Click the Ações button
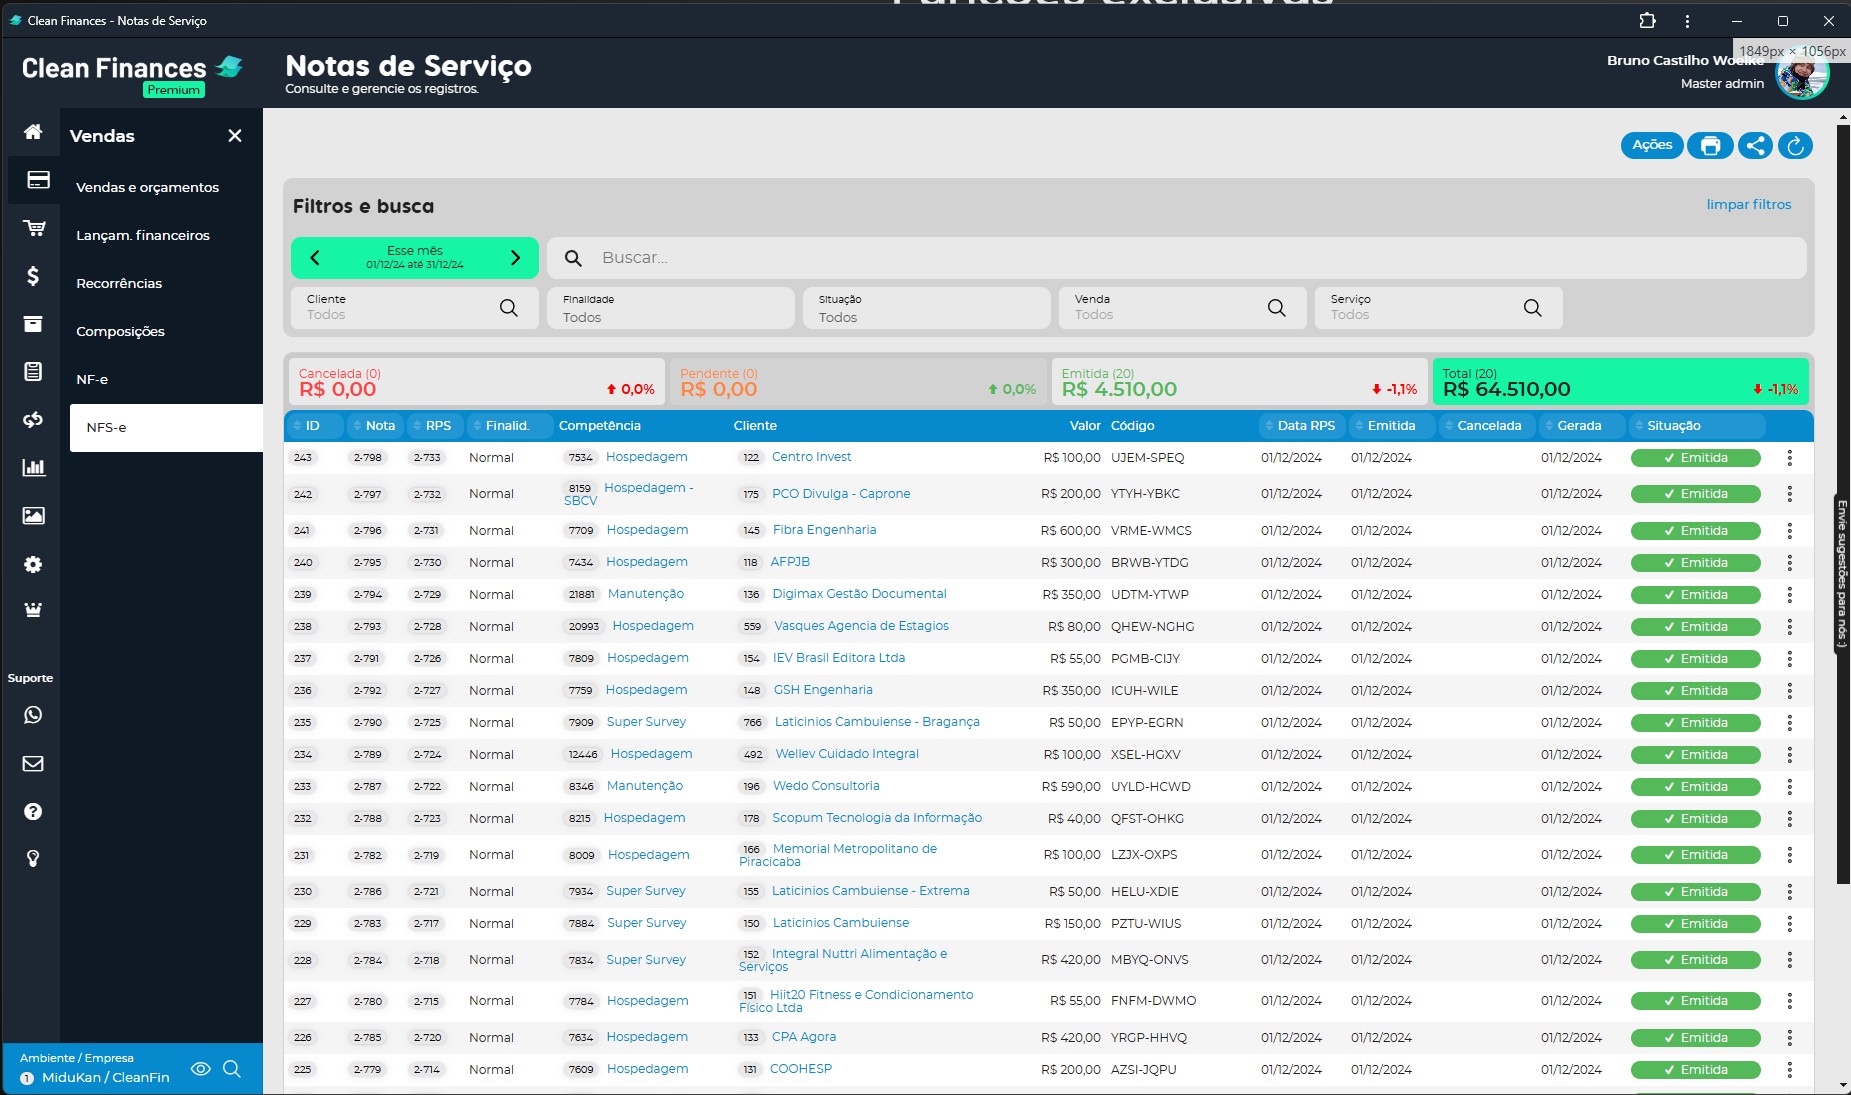1851x1095 pixels. pyautogui.click(x=1652, y=146)
